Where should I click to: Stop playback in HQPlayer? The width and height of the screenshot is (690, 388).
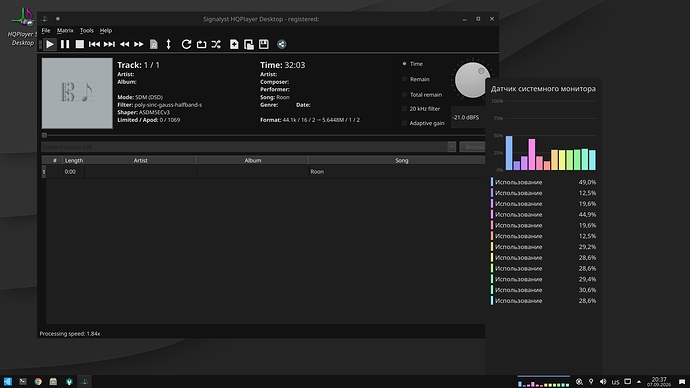[80, 44]
